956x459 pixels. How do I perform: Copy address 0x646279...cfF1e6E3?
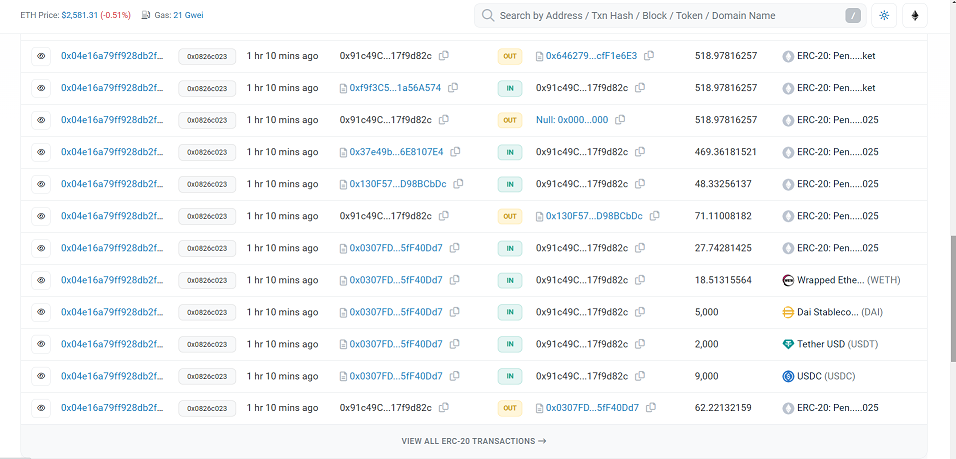[x=649, y=55]
